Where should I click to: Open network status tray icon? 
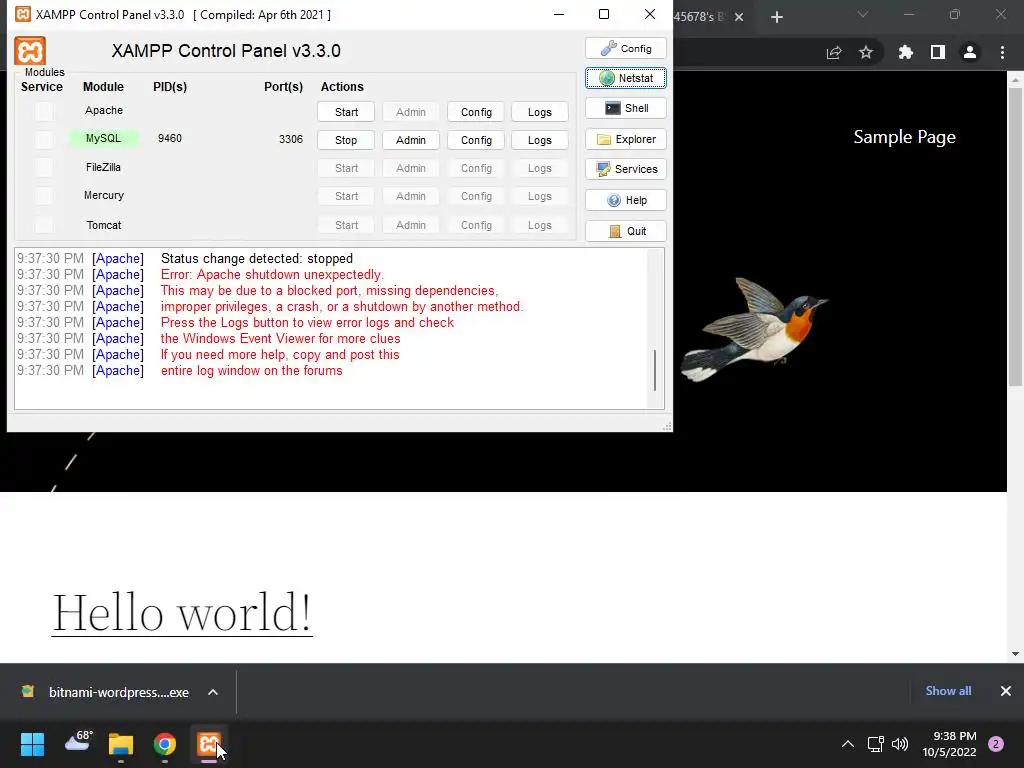tap(875, 744)
